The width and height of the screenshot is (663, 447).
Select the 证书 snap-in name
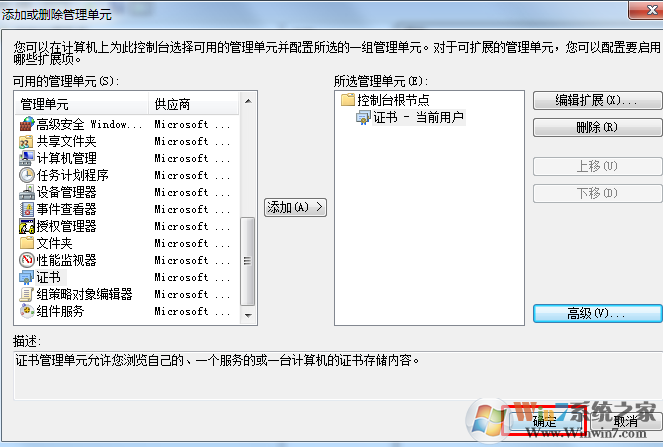[48, 277]
